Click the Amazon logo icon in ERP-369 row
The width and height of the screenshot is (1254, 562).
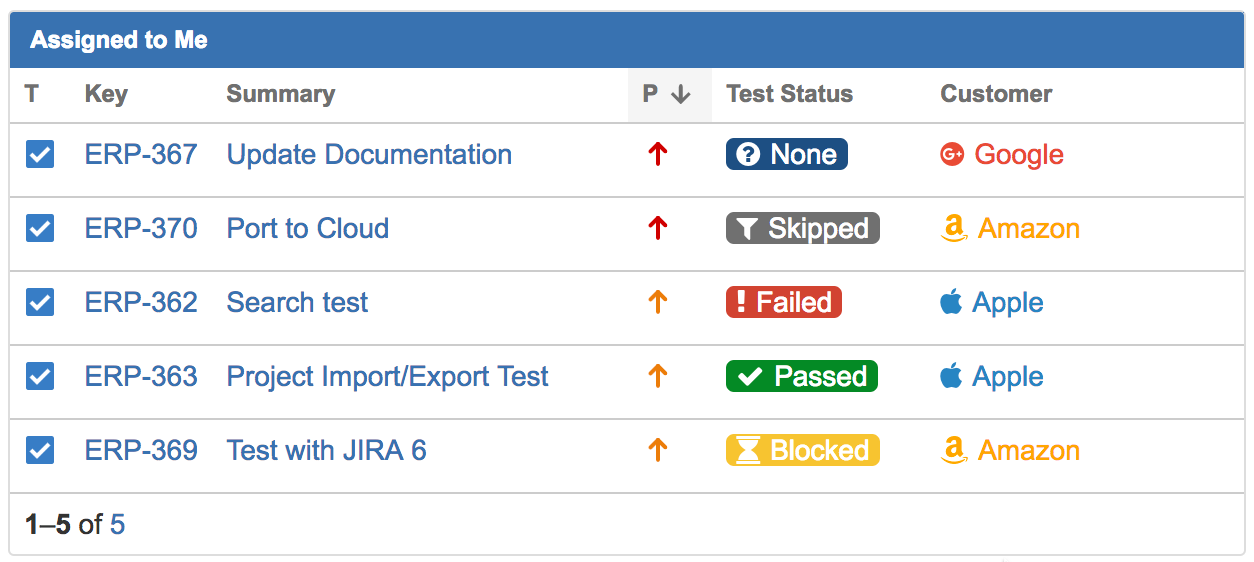pos(954,451)
